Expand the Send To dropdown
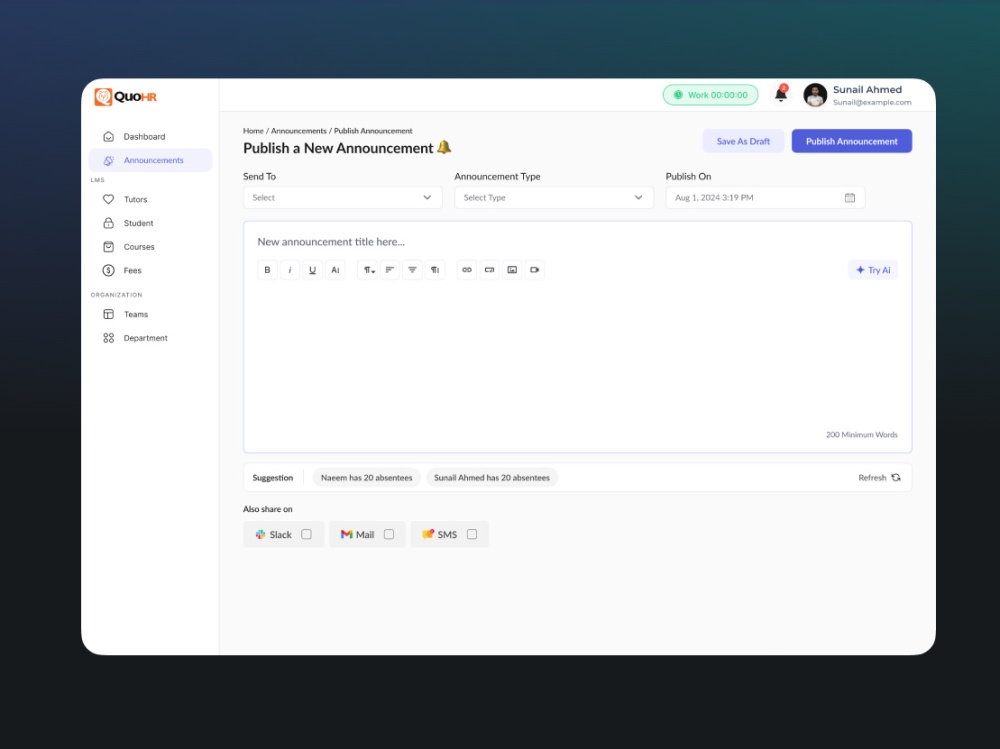The width and height of the screenshot is (1000, 749). (x=342, y=198)
